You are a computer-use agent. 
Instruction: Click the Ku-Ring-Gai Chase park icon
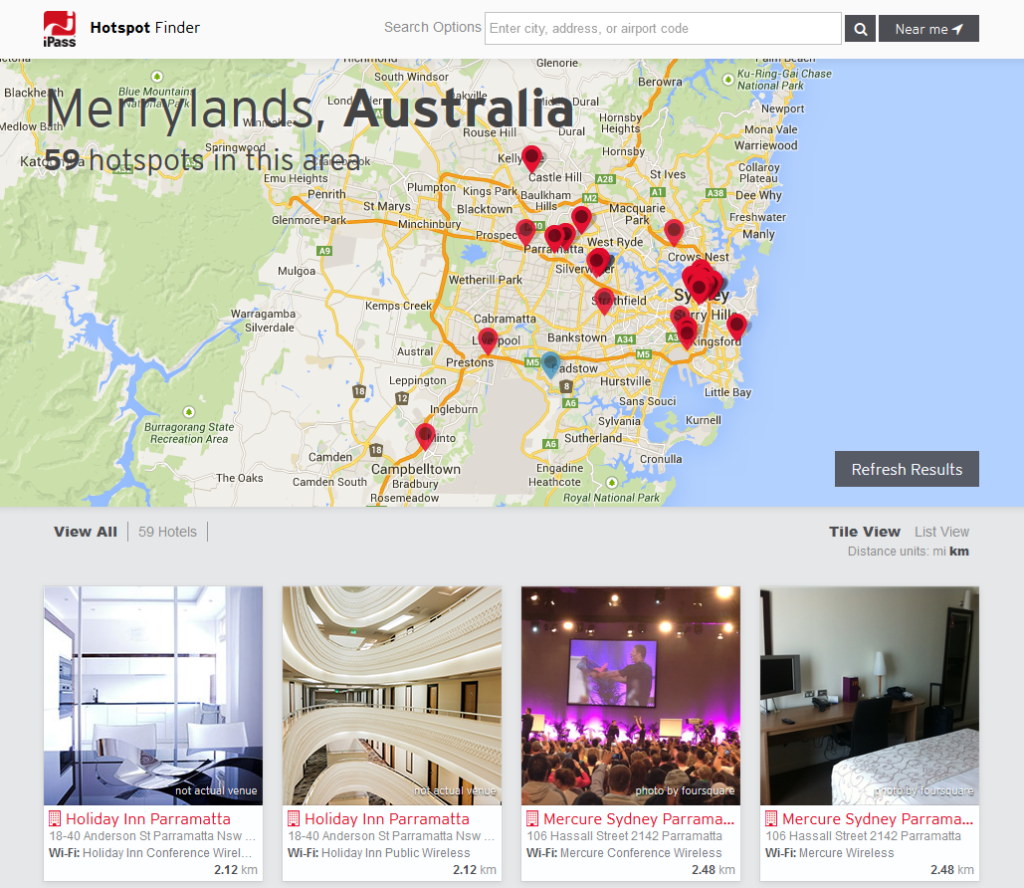[x=728, y=80]
